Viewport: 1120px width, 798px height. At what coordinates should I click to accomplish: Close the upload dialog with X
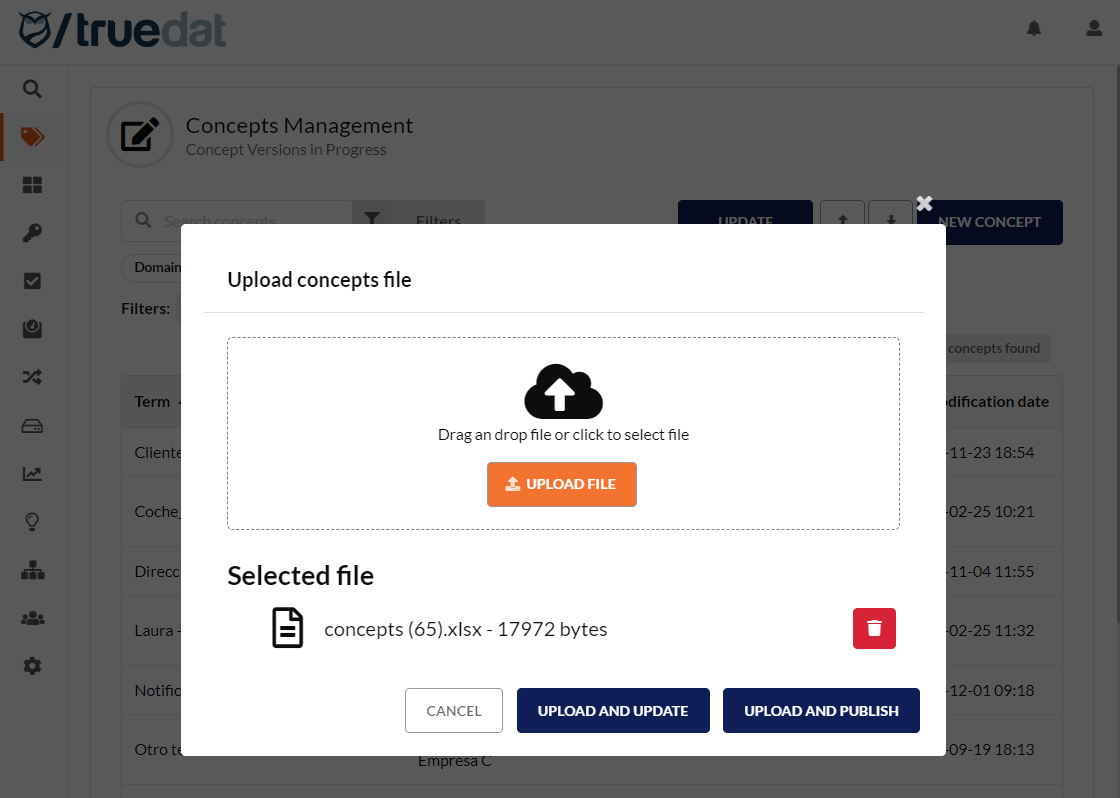924,203
